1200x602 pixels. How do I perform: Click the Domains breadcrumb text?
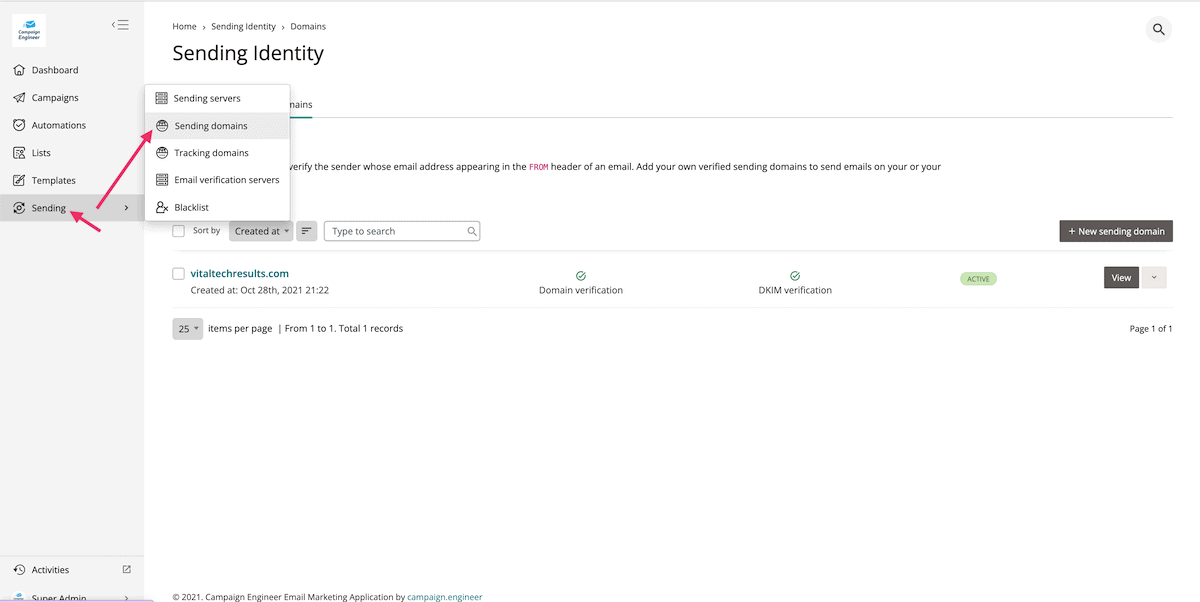pyautogui.click(x=308, y=26)
